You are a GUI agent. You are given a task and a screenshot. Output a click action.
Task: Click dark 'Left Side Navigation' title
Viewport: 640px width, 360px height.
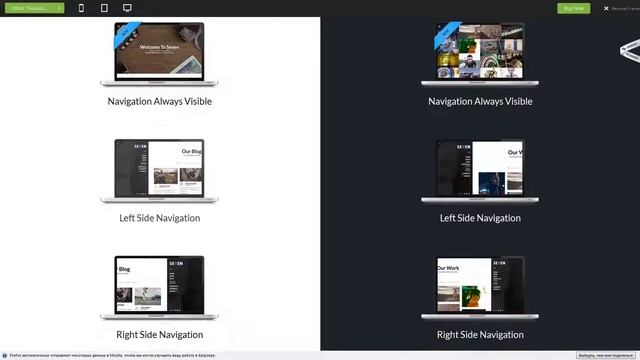(x=480, y=218)
